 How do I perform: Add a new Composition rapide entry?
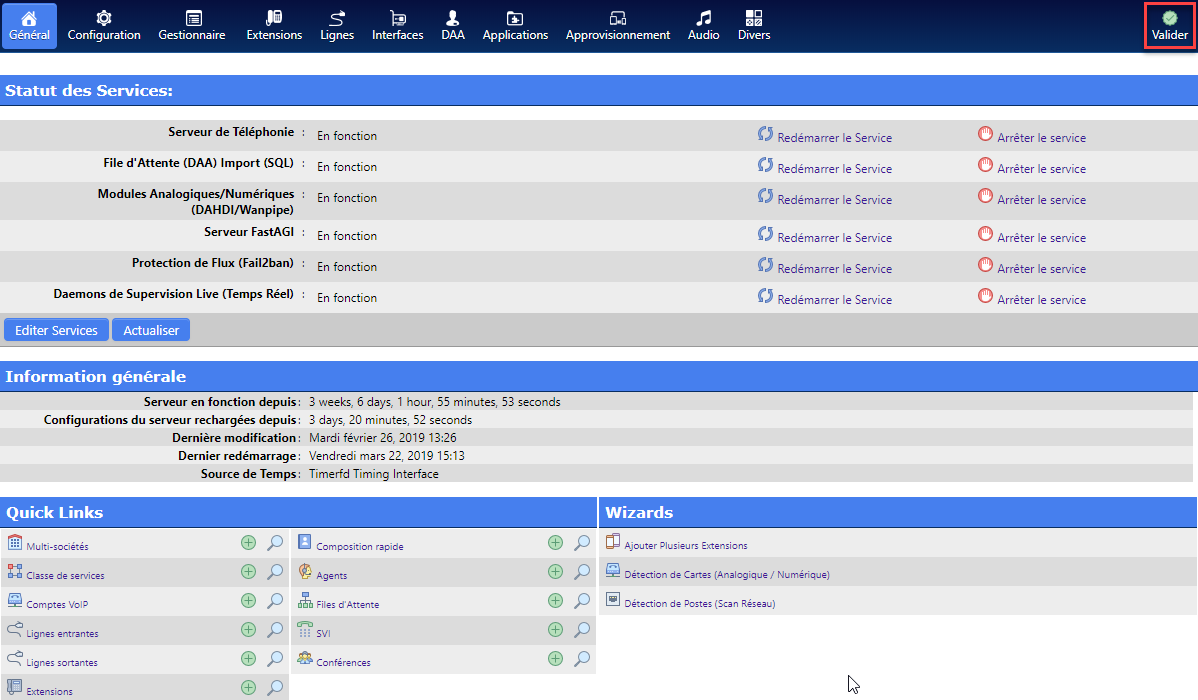point(555,543)
